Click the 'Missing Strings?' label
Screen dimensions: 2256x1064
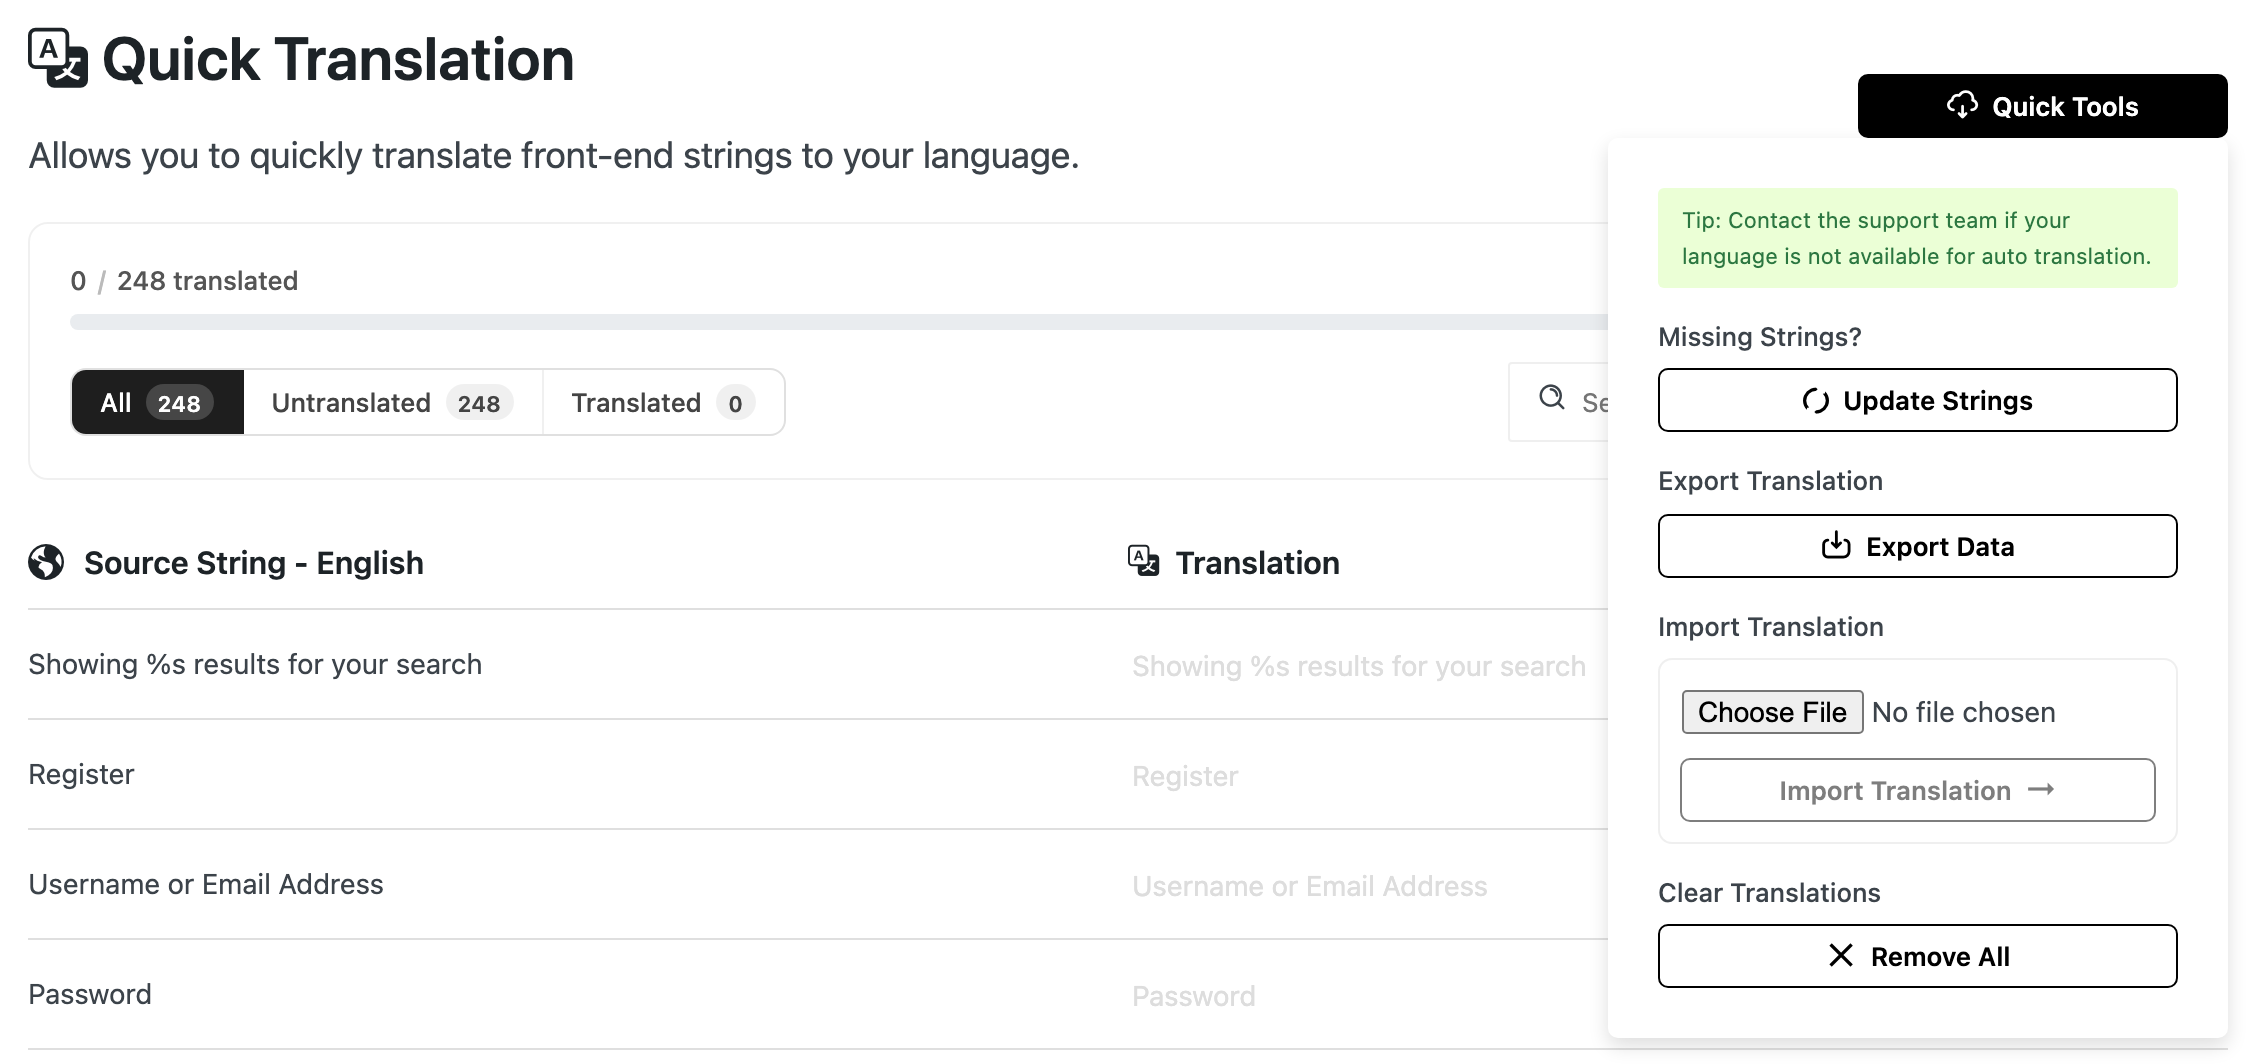click(1759, 337)
